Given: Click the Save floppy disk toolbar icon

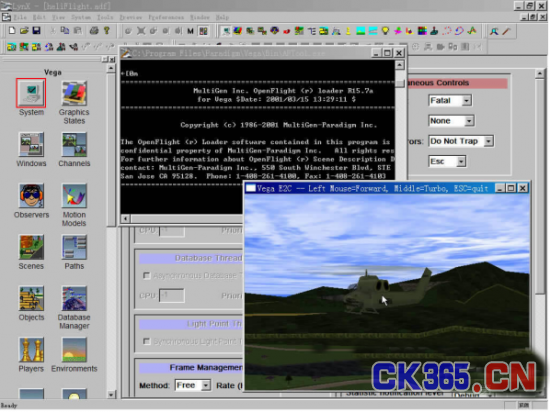Looking at the screenshot, I should [36, 31].
